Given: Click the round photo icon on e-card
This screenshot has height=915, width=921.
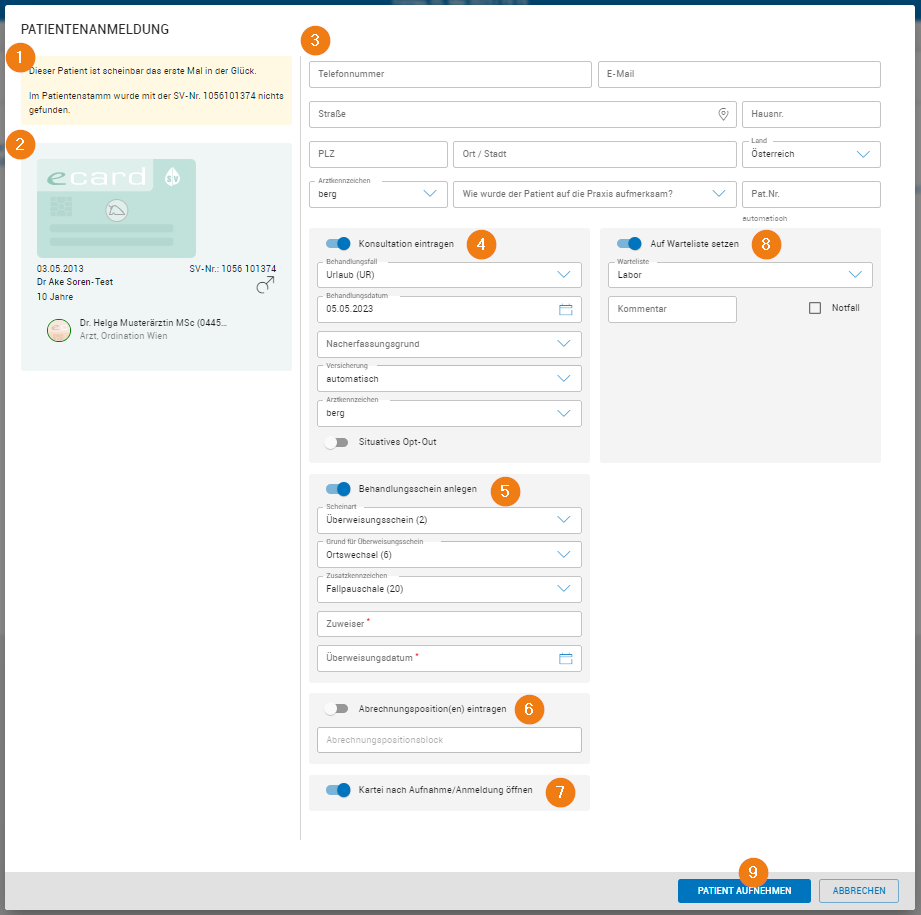Looking at the screenshot, I should (x=116, y=210).
